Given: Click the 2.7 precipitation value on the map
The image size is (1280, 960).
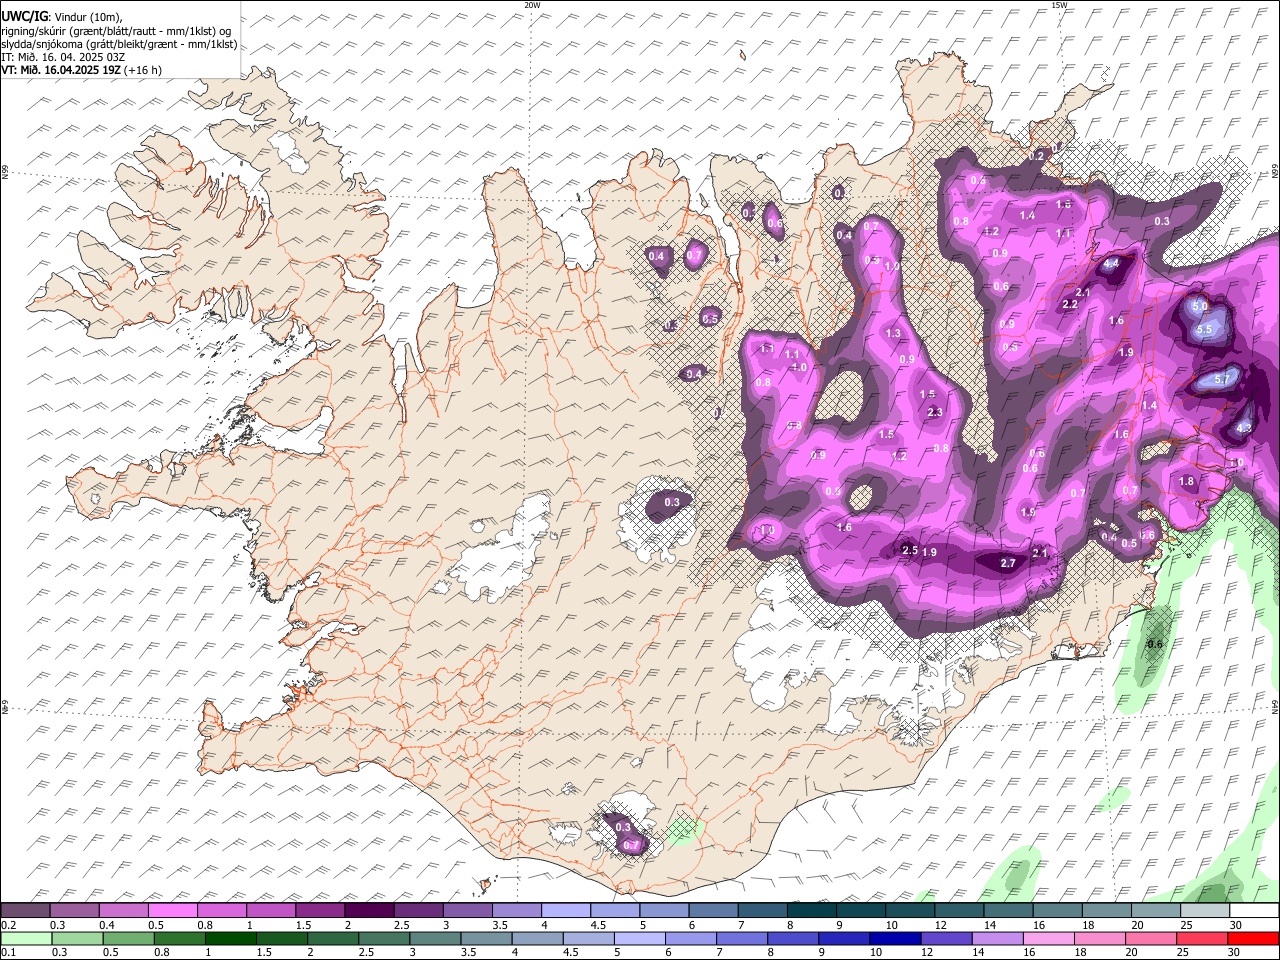Looking at the screenshot, I should (1008, 563).
